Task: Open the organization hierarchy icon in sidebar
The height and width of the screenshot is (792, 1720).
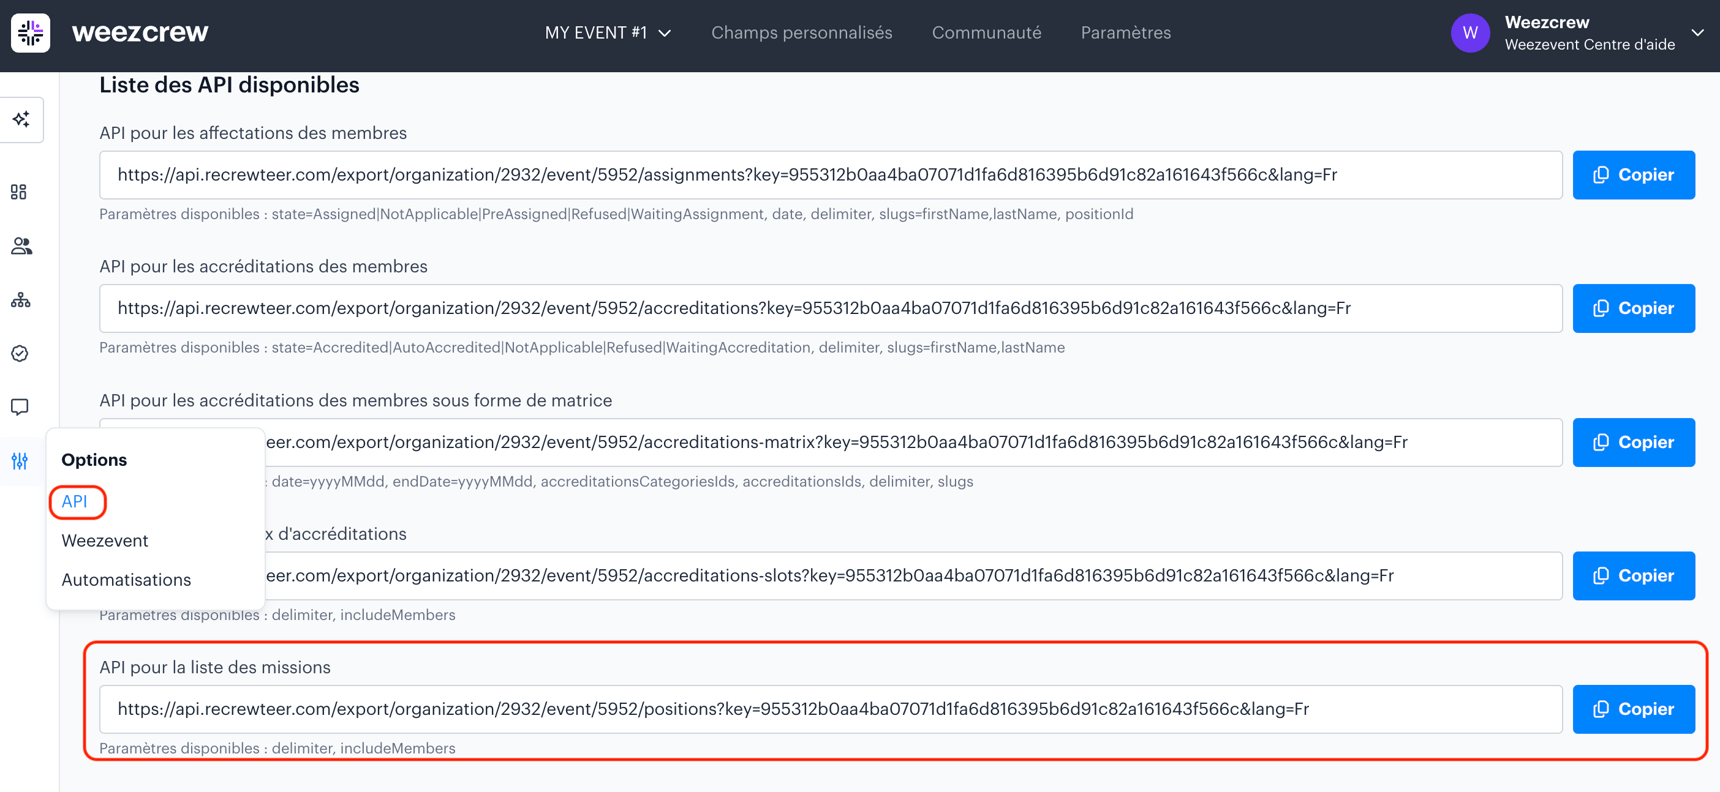Action: (x=20, y=300)
